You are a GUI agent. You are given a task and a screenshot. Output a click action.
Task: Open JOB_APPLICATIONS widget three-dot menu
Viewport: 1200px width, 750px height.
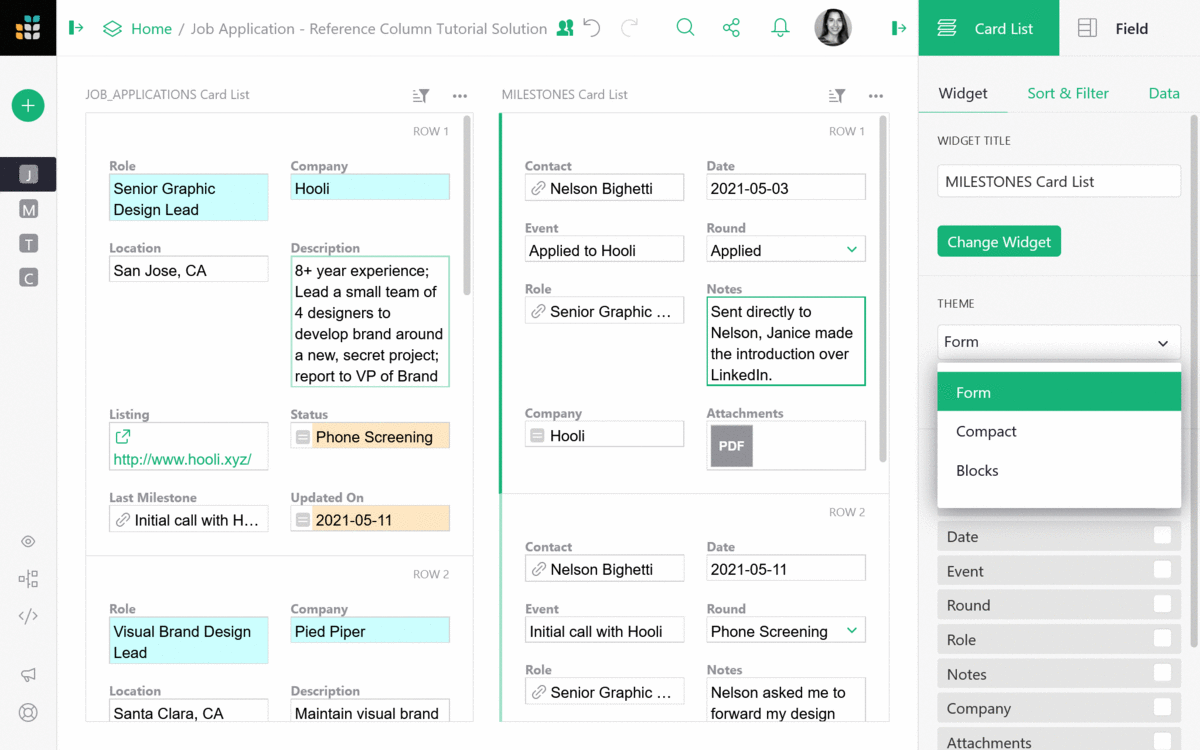click(460, 96)
